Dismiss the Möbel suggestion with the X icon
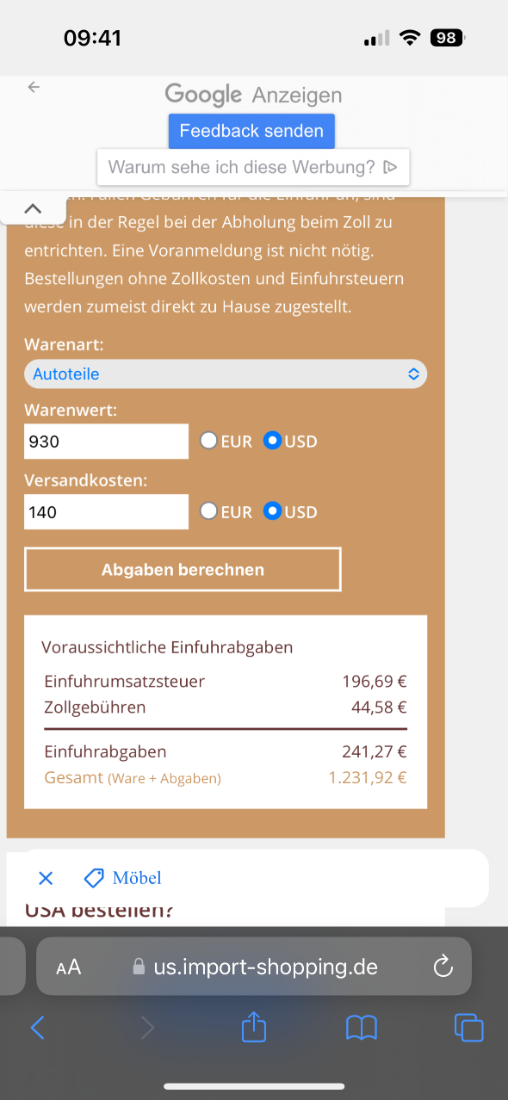The width and height of the screenshot is (508, 1100). pyautogui.click(x=46, y=878)
